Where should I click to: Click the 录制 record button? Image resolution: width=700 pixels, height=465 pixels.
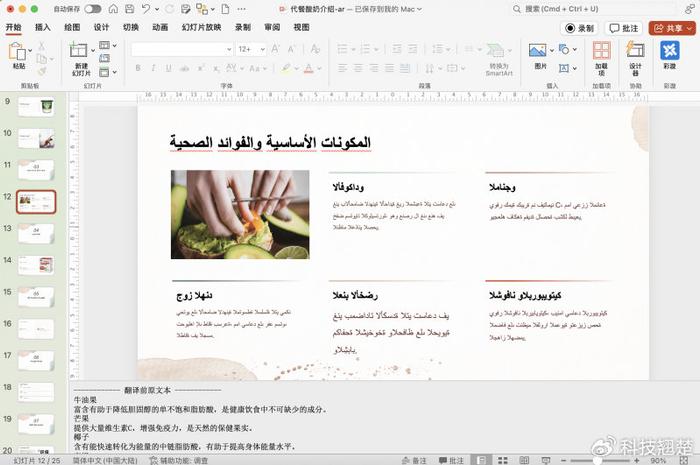pos(579,28)
